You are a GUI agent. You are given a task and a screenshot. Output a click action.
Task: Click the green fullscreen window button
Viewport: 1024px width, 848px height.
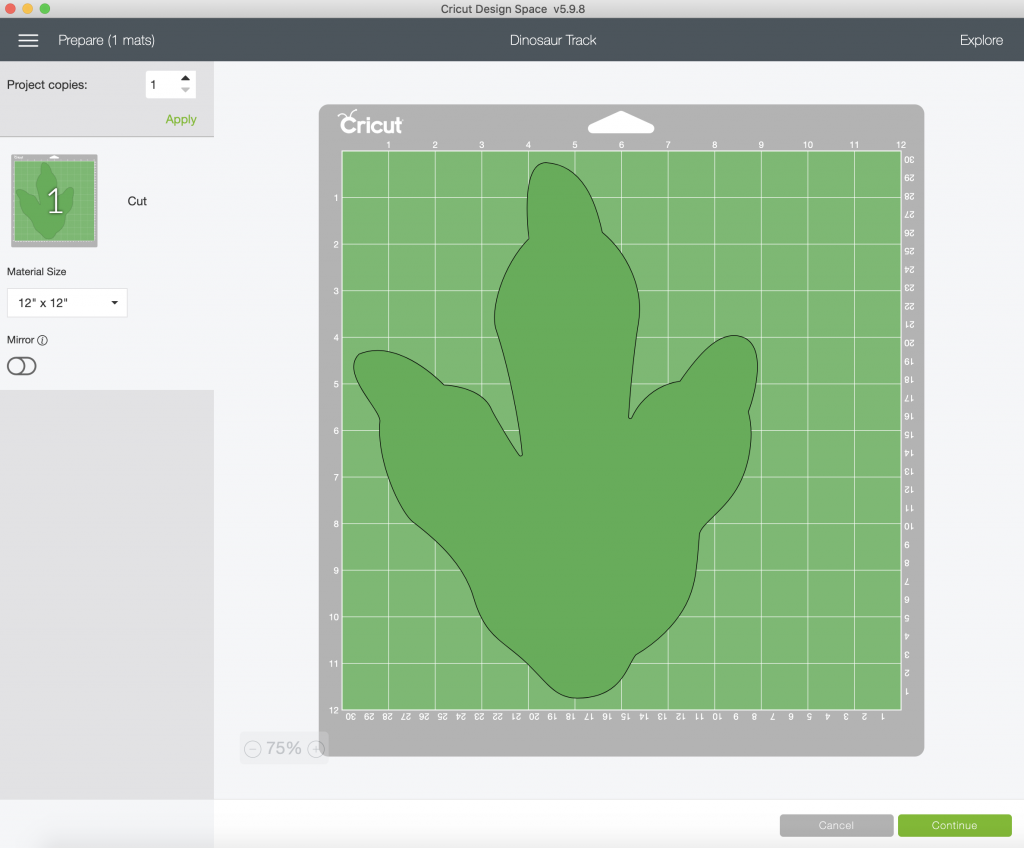[44, 8]
